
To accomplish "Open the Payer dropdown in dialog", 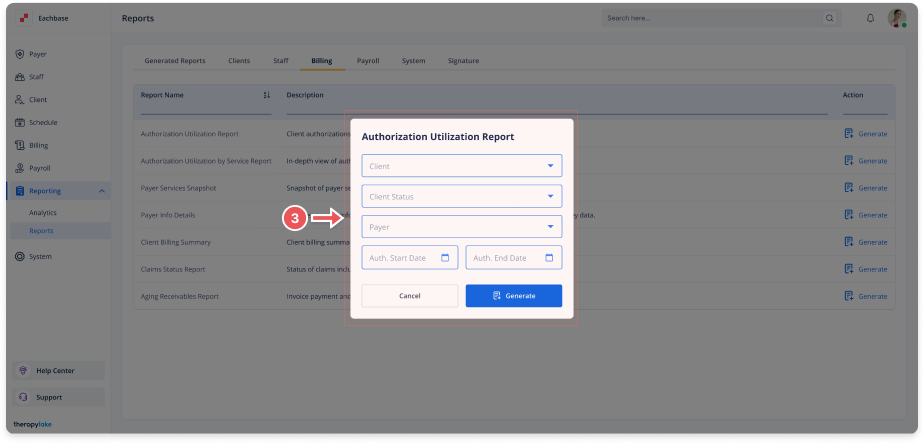I will click(x=461, y=226).
